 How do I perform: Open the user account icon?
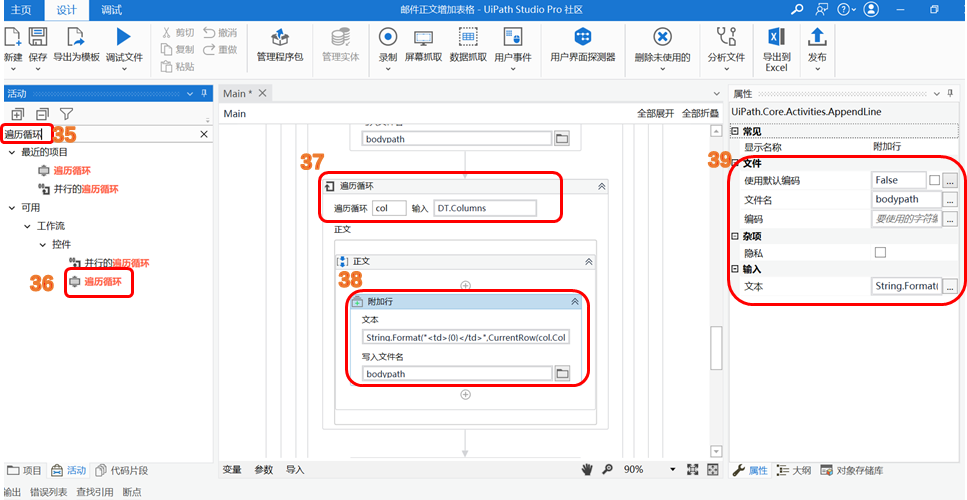point(871,9)
